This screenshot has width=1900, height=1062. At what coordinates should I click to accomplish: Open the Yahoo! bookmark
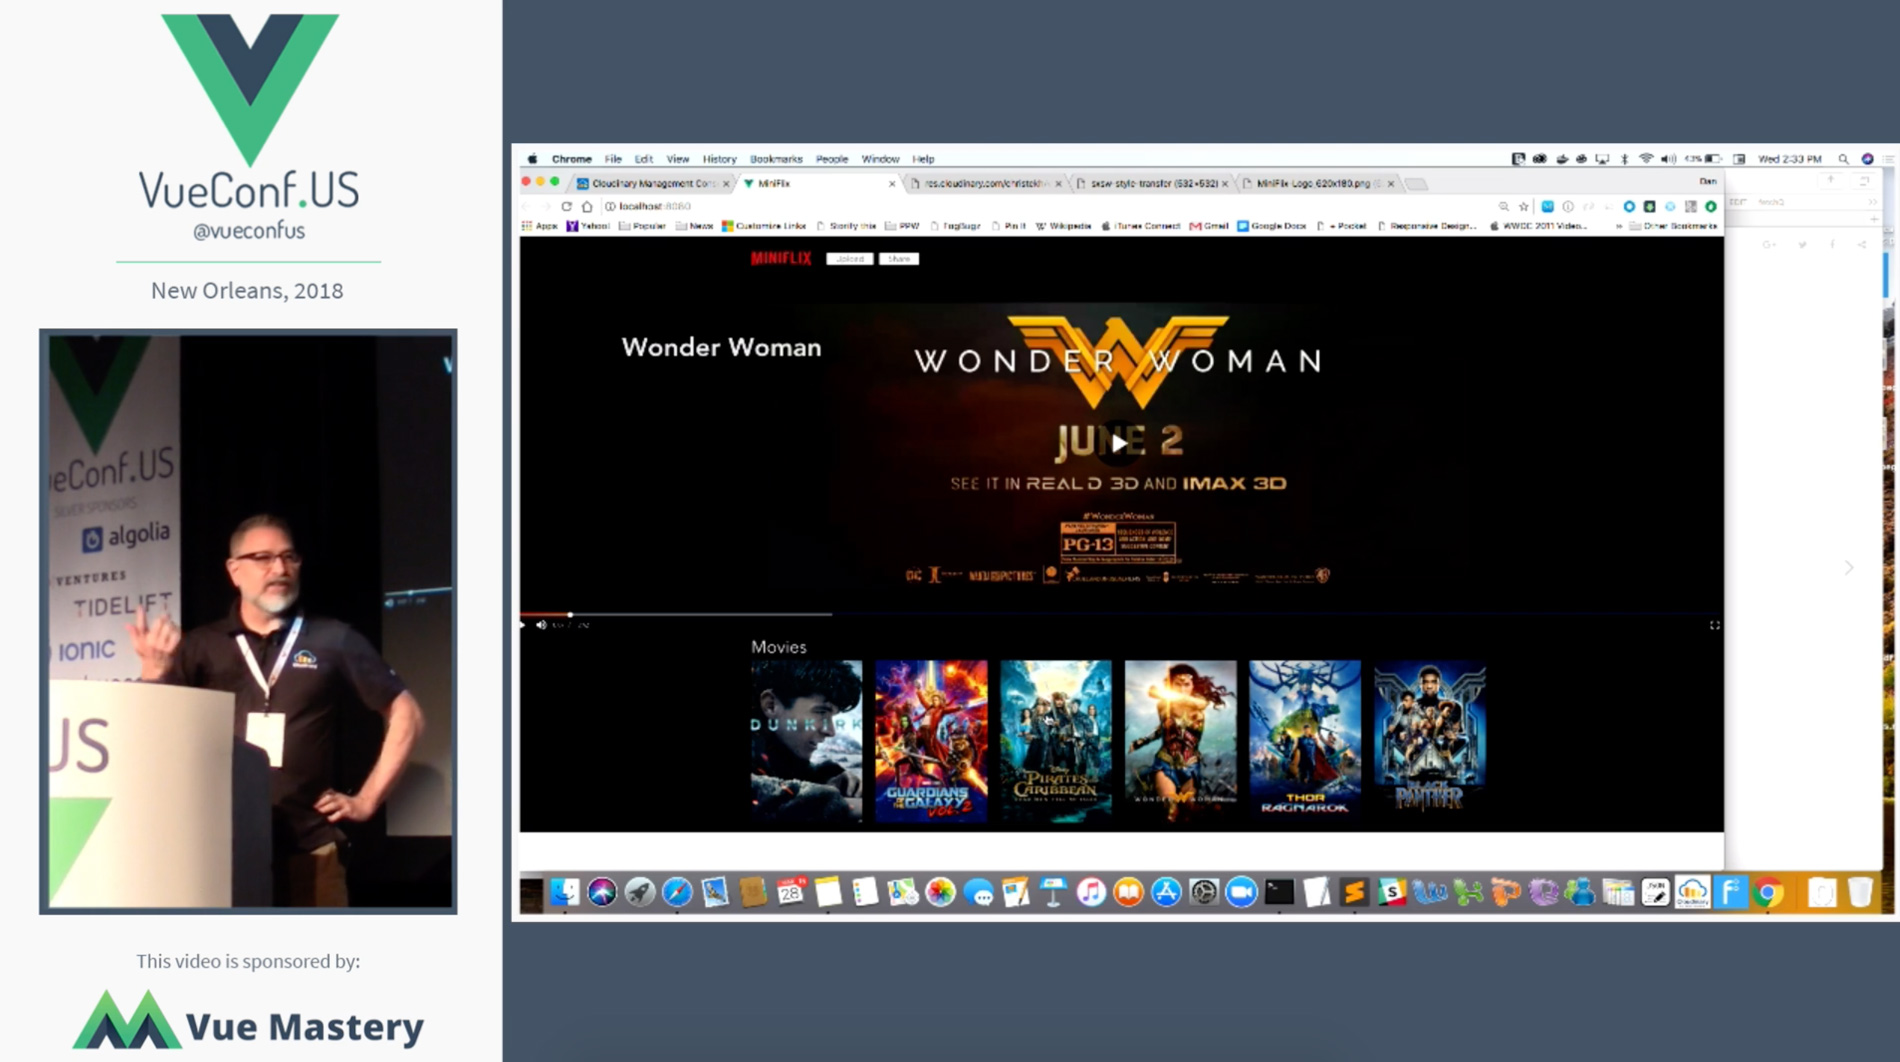pyautogui.click(x=588, y=226)
